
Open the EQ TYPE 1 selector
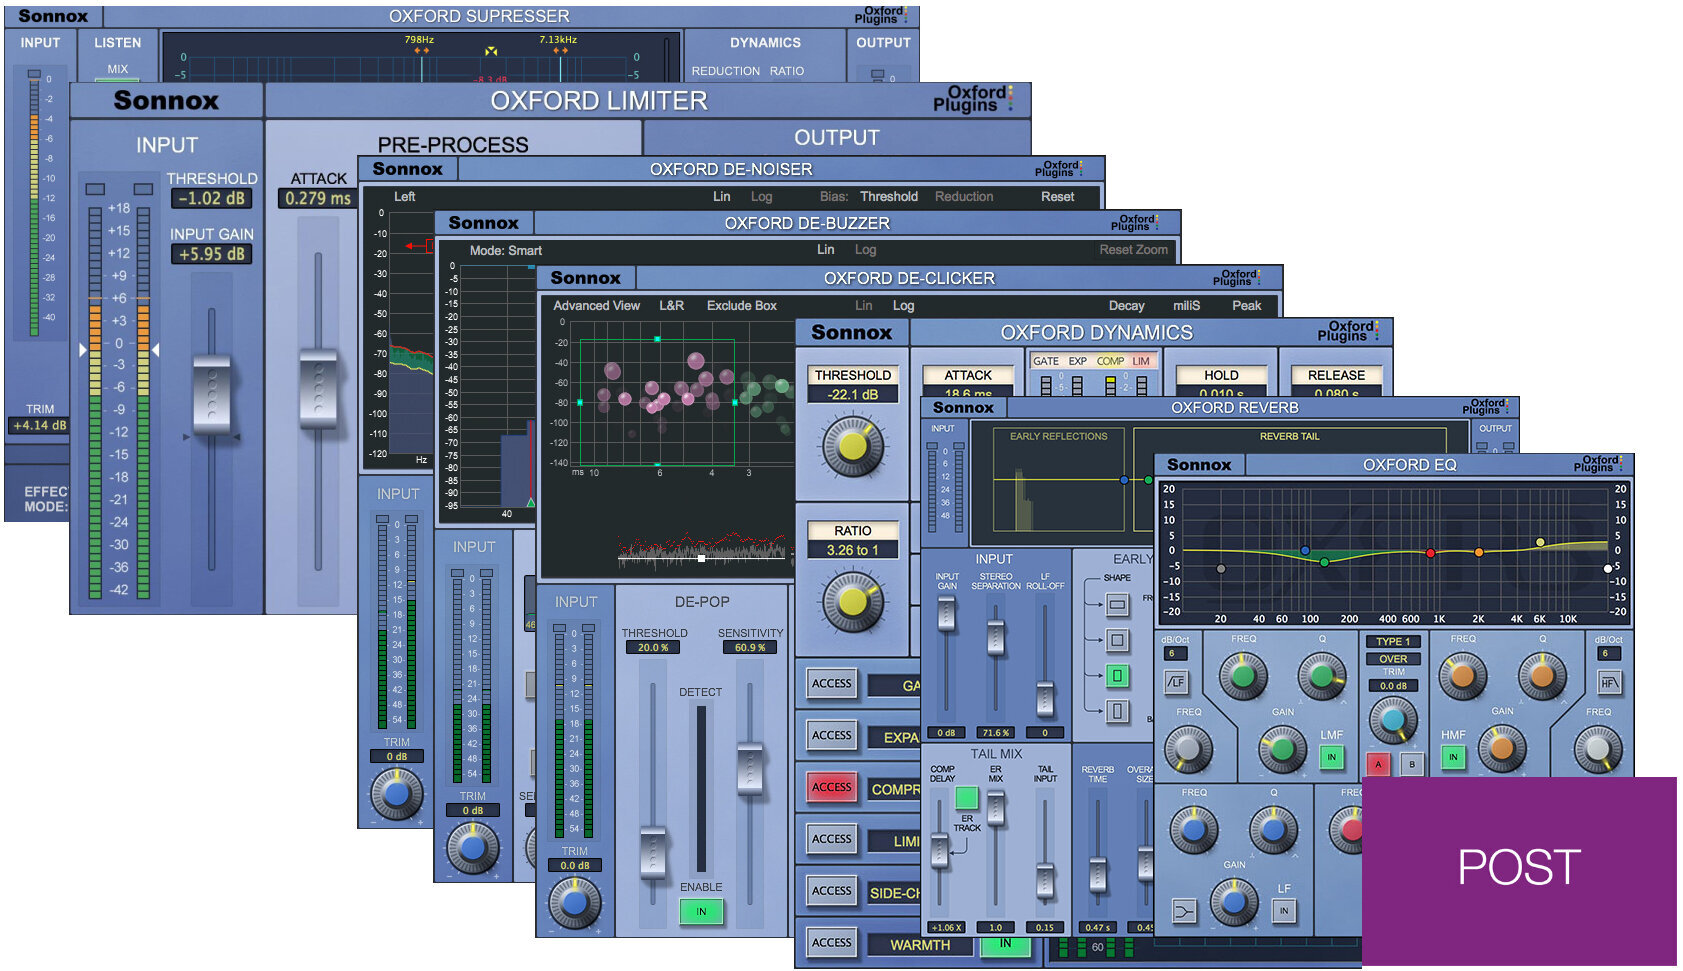1393,641
